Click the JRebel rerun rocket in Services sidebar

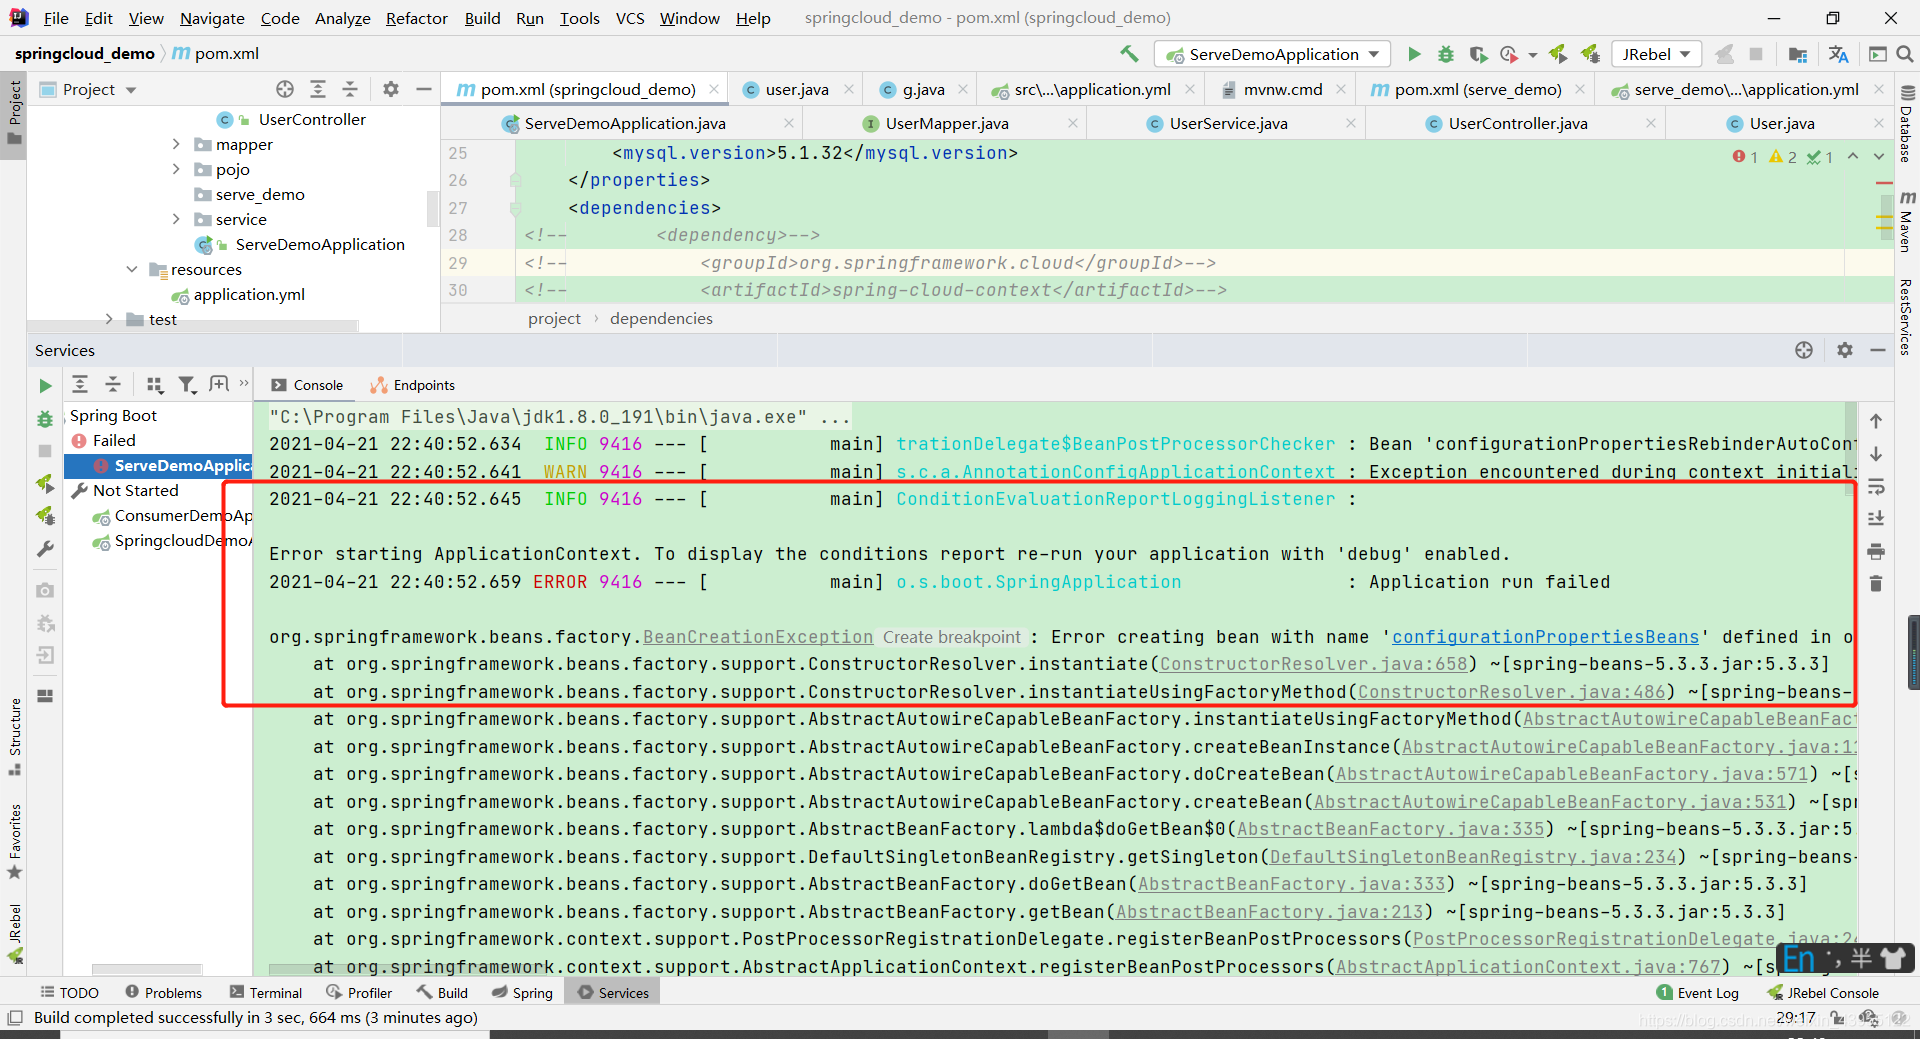[45, 484]
